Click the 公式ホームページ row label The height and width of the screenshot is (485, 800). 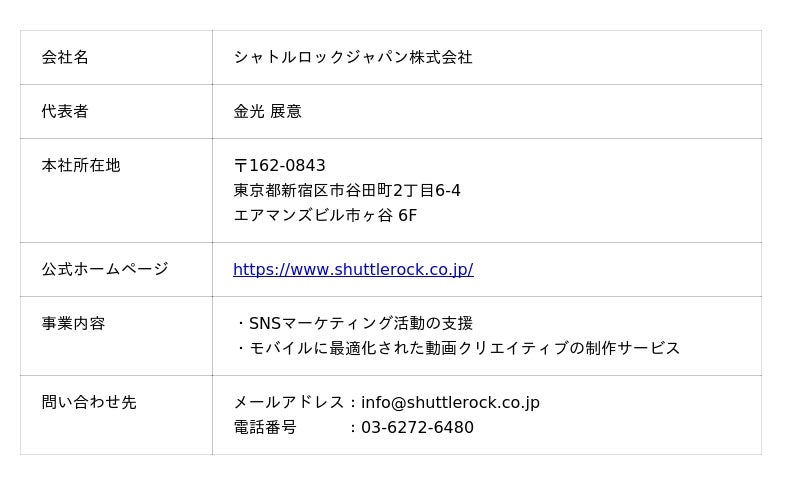[105, 269]
